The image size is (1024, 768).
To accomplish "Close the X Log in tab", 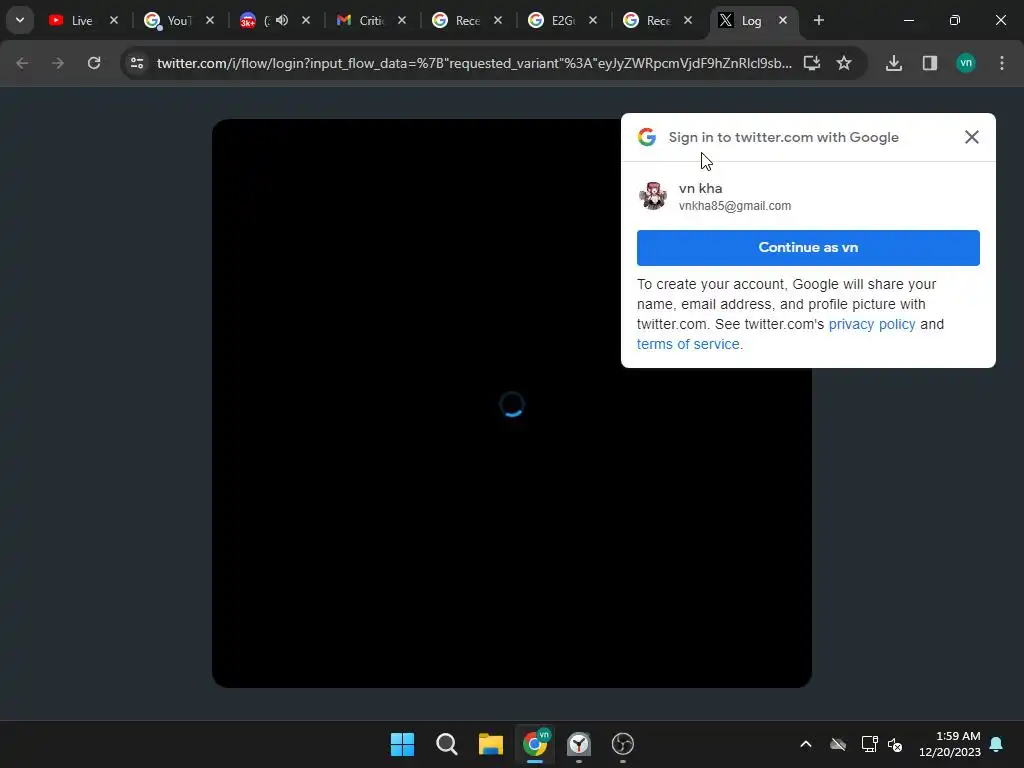I will coord(783,20).
